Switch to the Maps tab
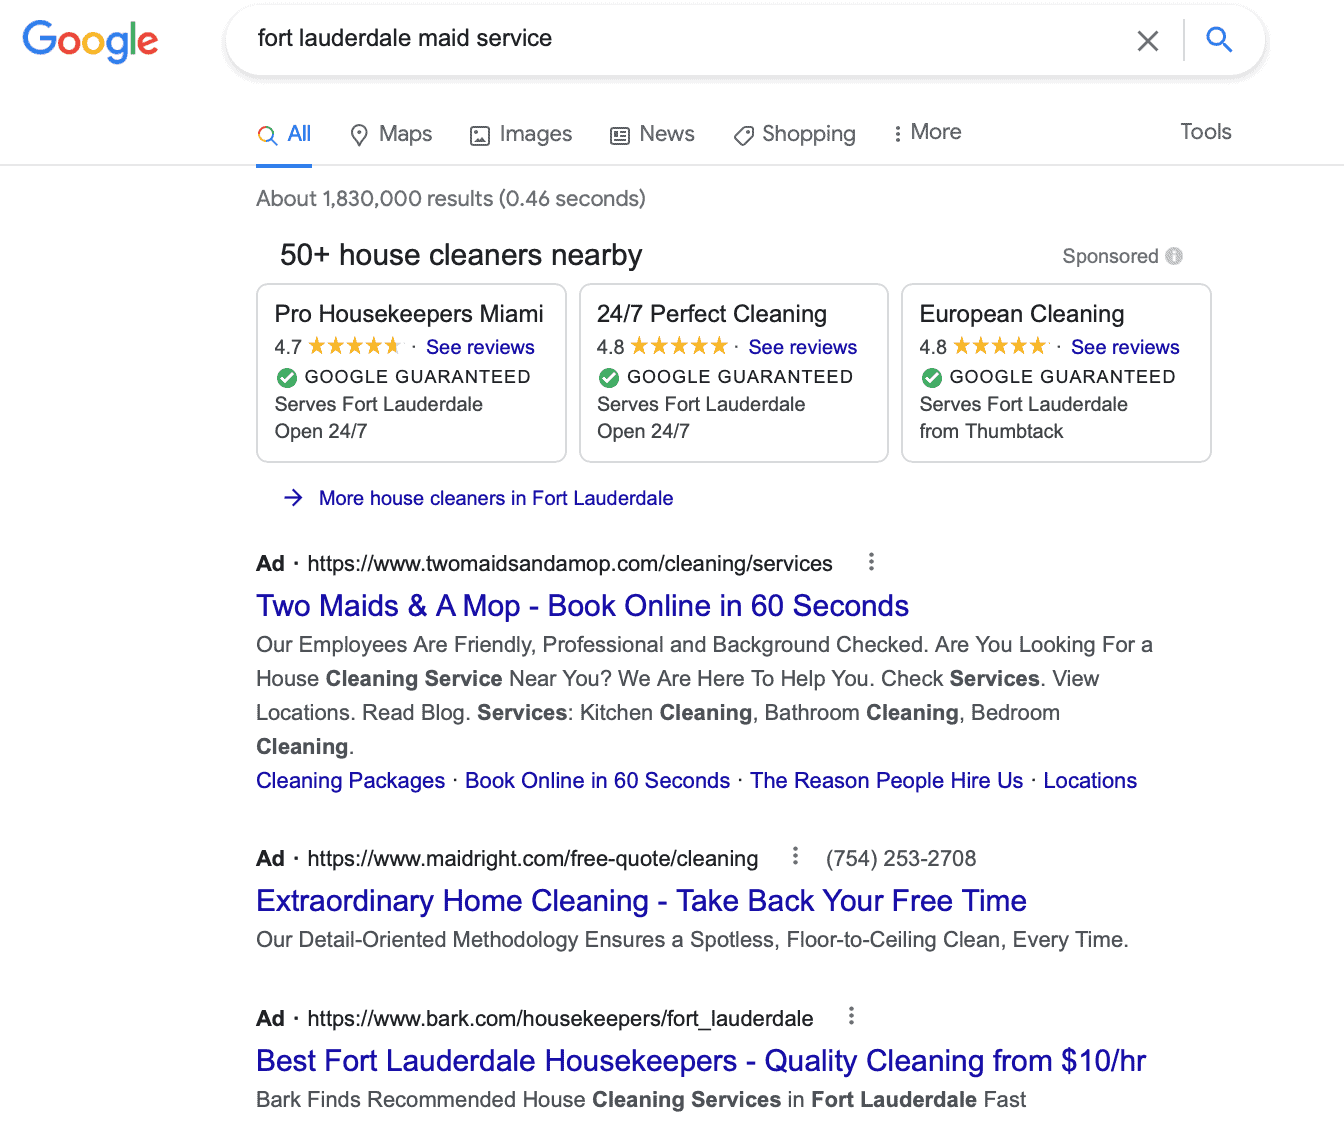1344x1136 pixels. [x=391, y=134]
